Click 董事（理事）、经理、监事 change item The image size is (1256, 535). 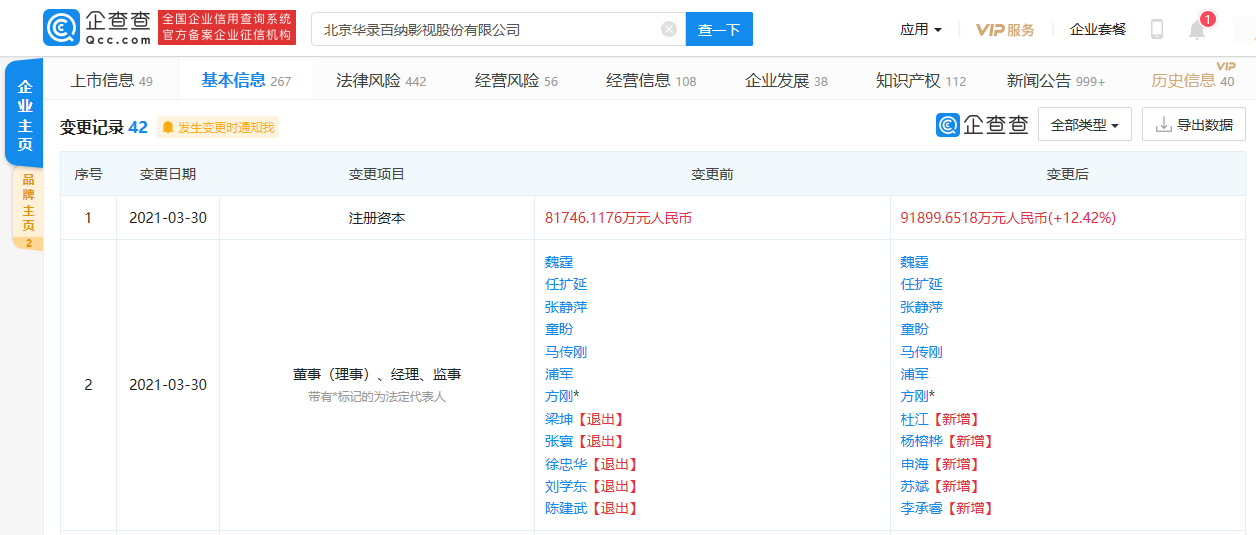[x=377, y=375]
